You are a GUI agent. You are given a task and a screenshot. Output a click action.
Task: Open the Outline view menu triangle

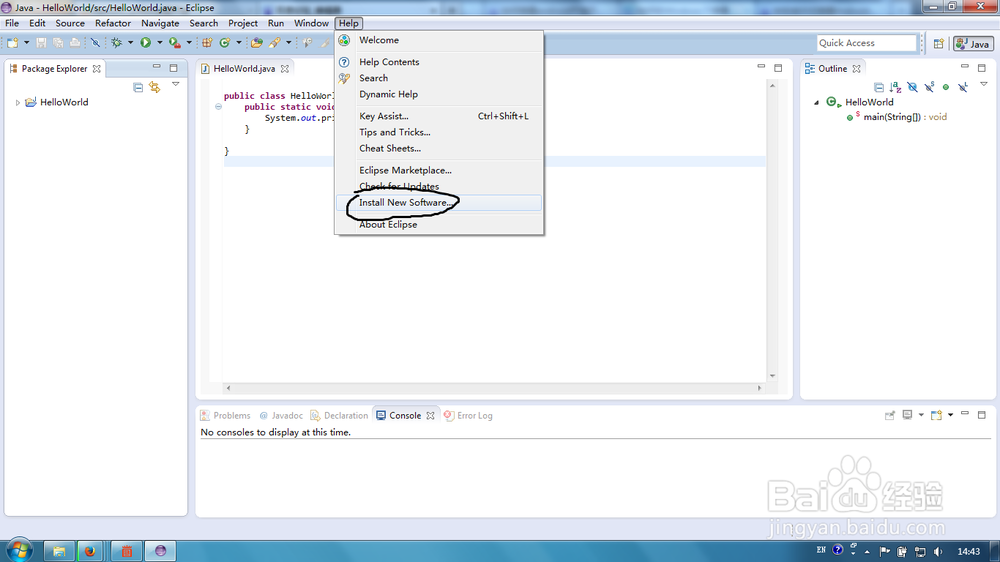tap(983, 84)
